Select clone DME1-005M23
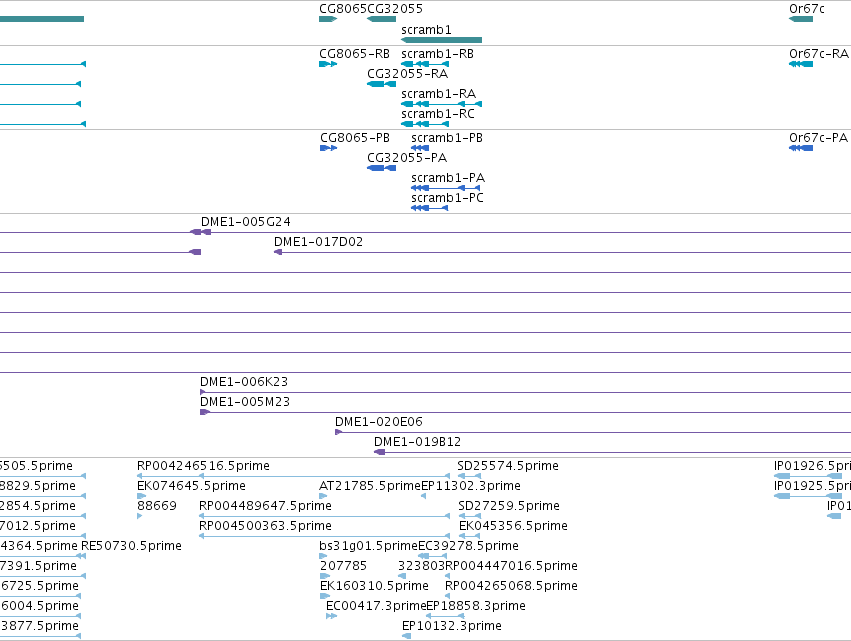Viewport: 851px width, 641px height. click(245, 402)
